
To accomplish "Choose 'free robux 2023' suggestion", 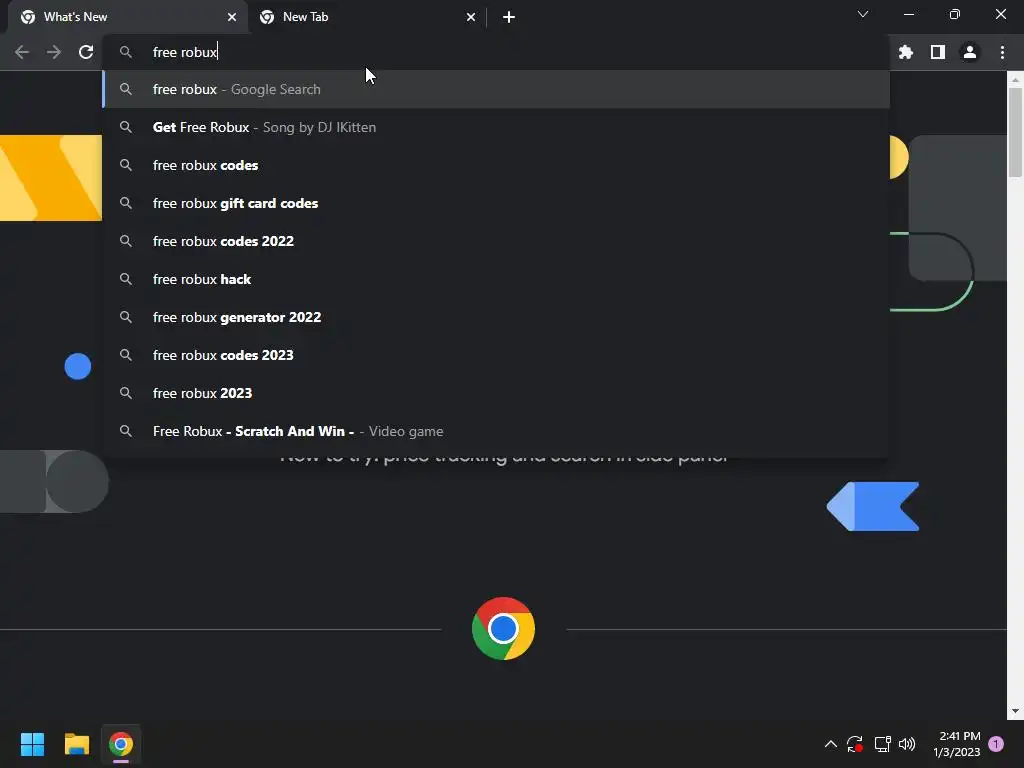I will click(x=496, y=393).
